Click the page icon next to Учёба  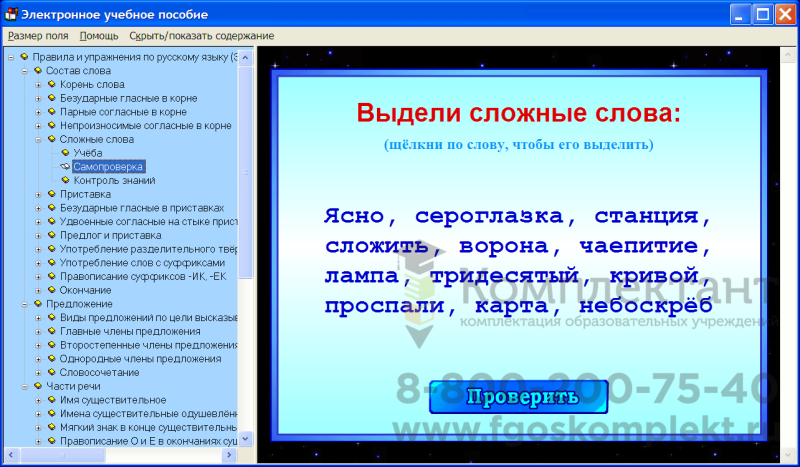[65, 153]
